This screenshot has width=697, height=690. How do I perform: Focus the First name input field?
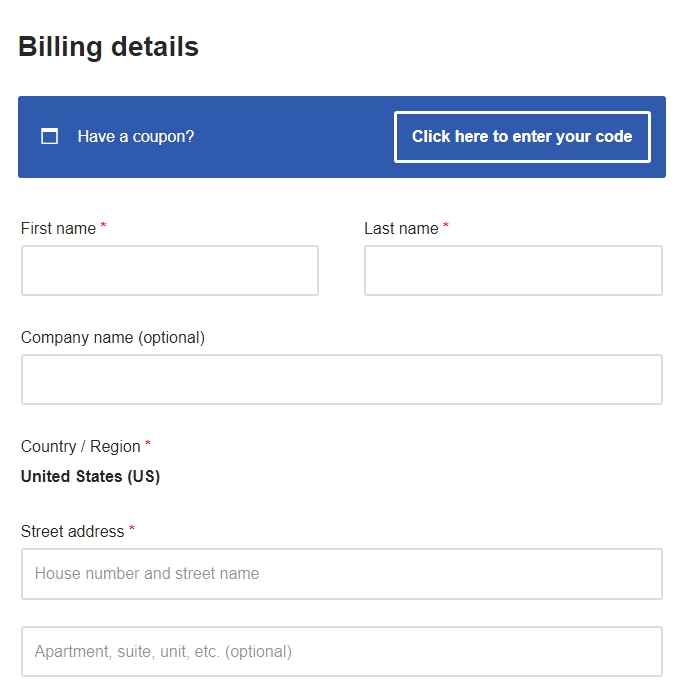pos(170,270)
